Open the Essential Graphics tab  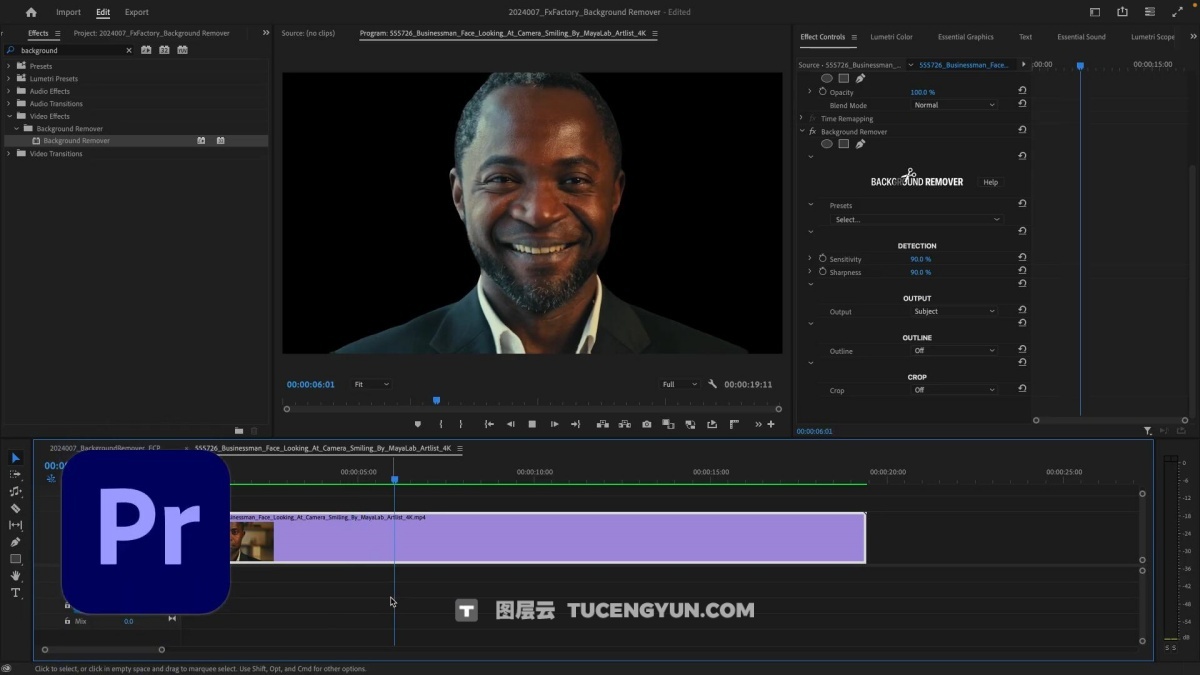[x=966, y=37]
